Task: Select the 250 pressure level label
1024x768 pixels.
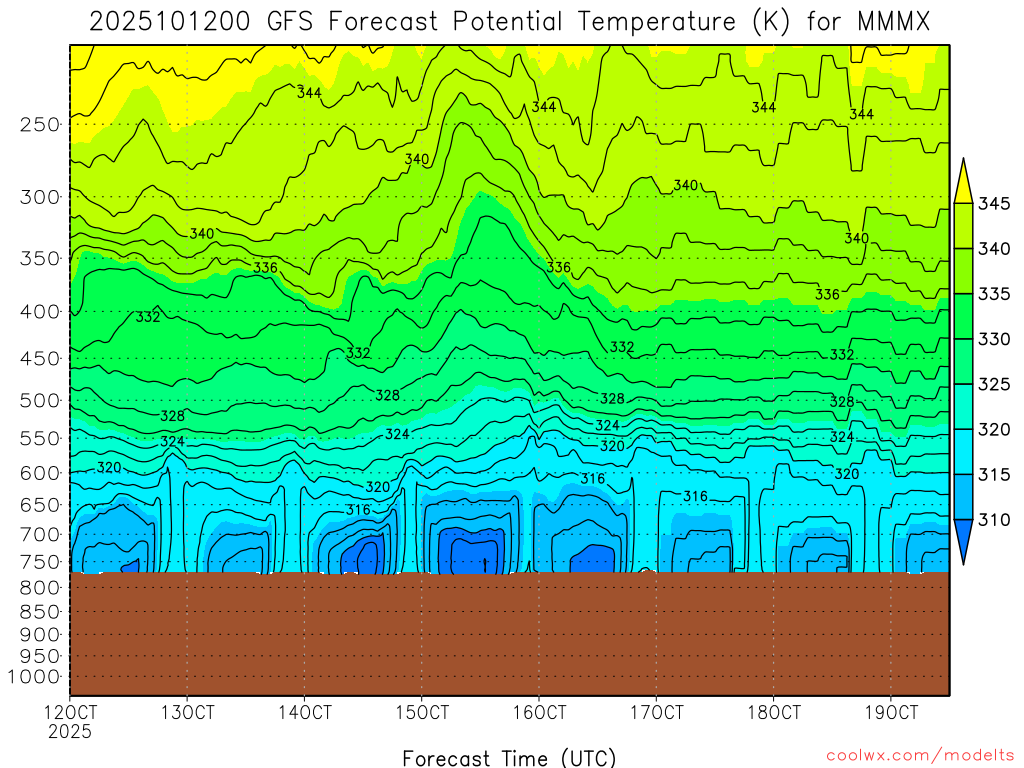Action: 40,124
